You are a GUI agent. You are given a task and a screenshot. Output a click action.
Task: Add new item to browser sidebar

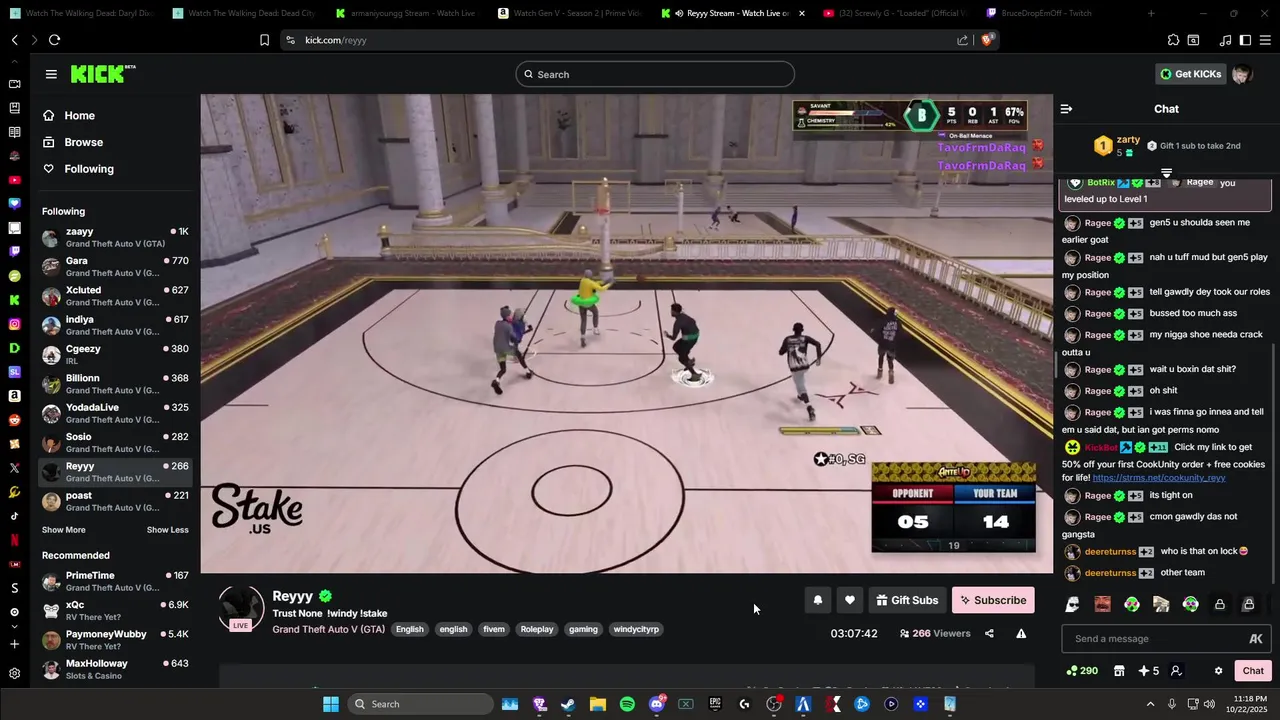click(x=14, y=645)
